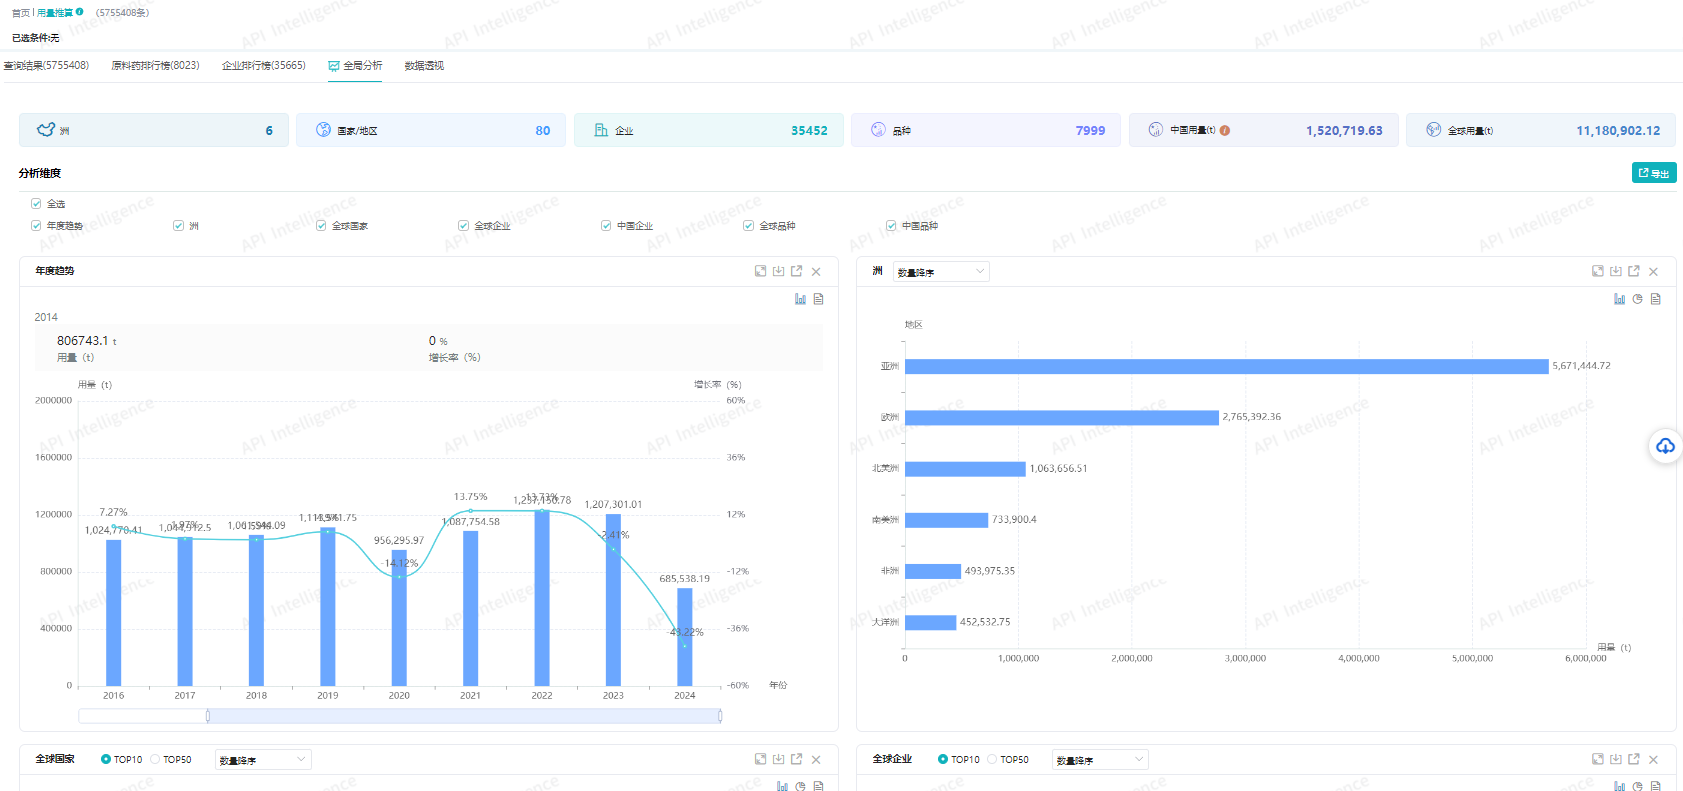Screen dimensions: 1683x791
Task: Select bar chart view in 年度趋势 panel
Action: 800,299
